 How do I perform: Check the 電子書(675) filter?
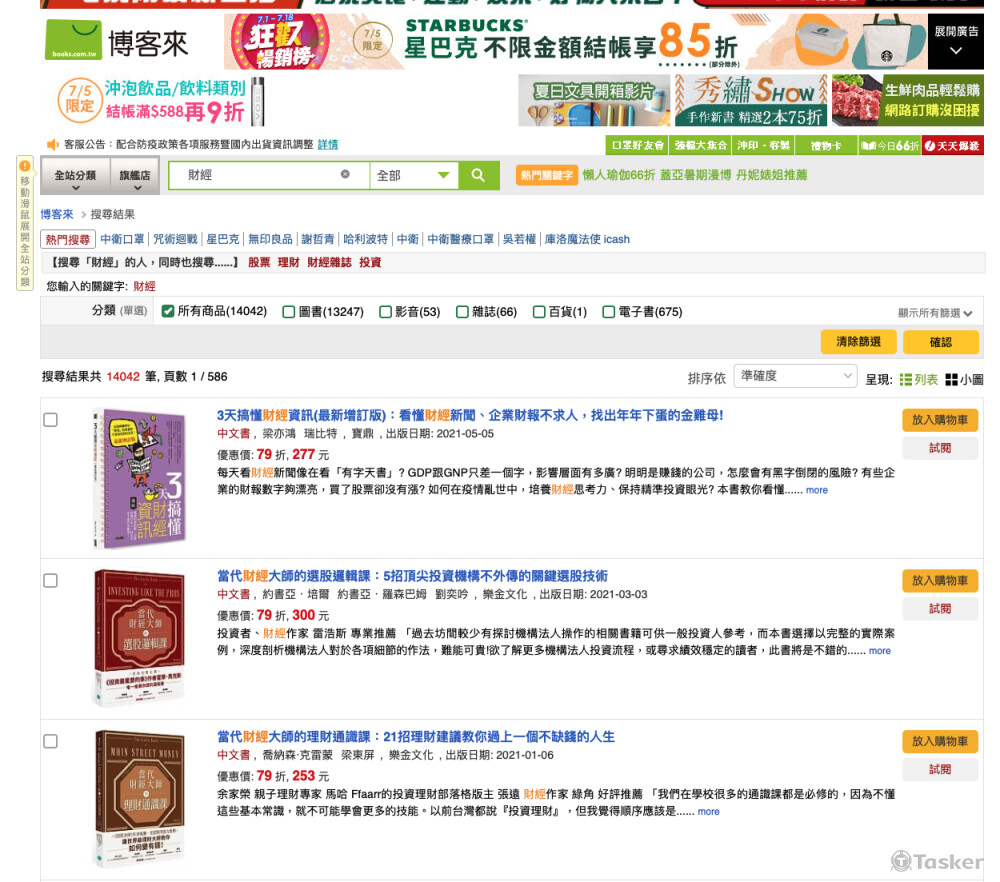[609, 312]
